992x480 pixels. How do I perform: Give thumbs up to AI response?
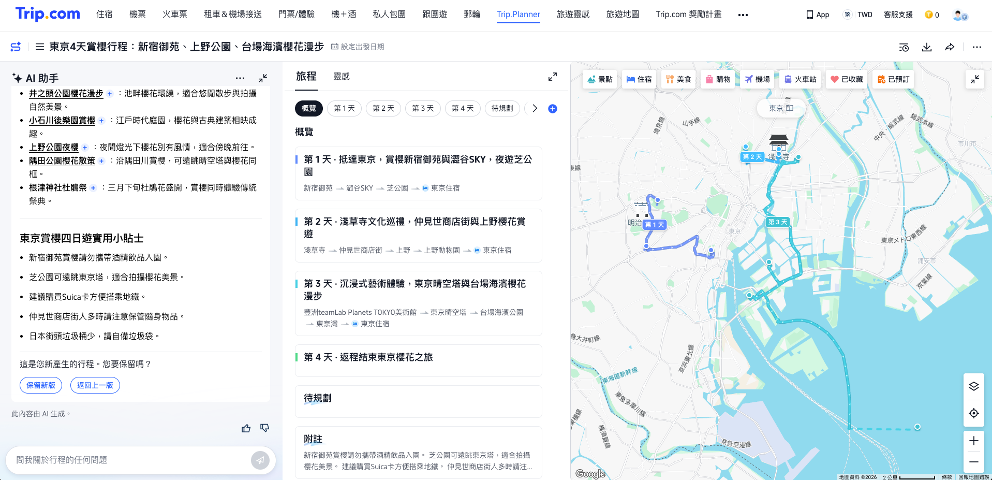pos(246,428)
